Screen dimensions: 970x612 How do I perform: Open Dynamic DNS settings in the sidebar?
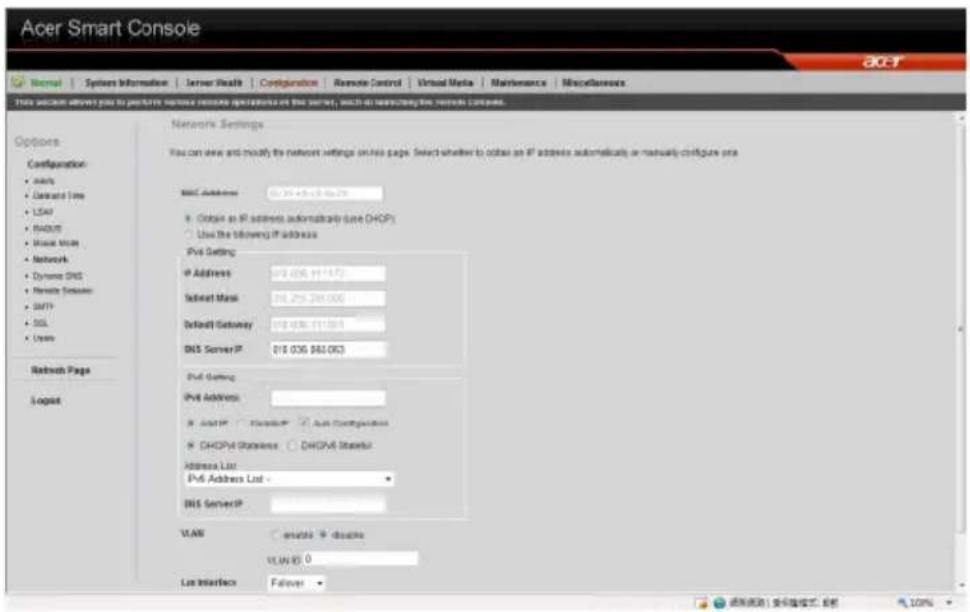tap(58, 276)
